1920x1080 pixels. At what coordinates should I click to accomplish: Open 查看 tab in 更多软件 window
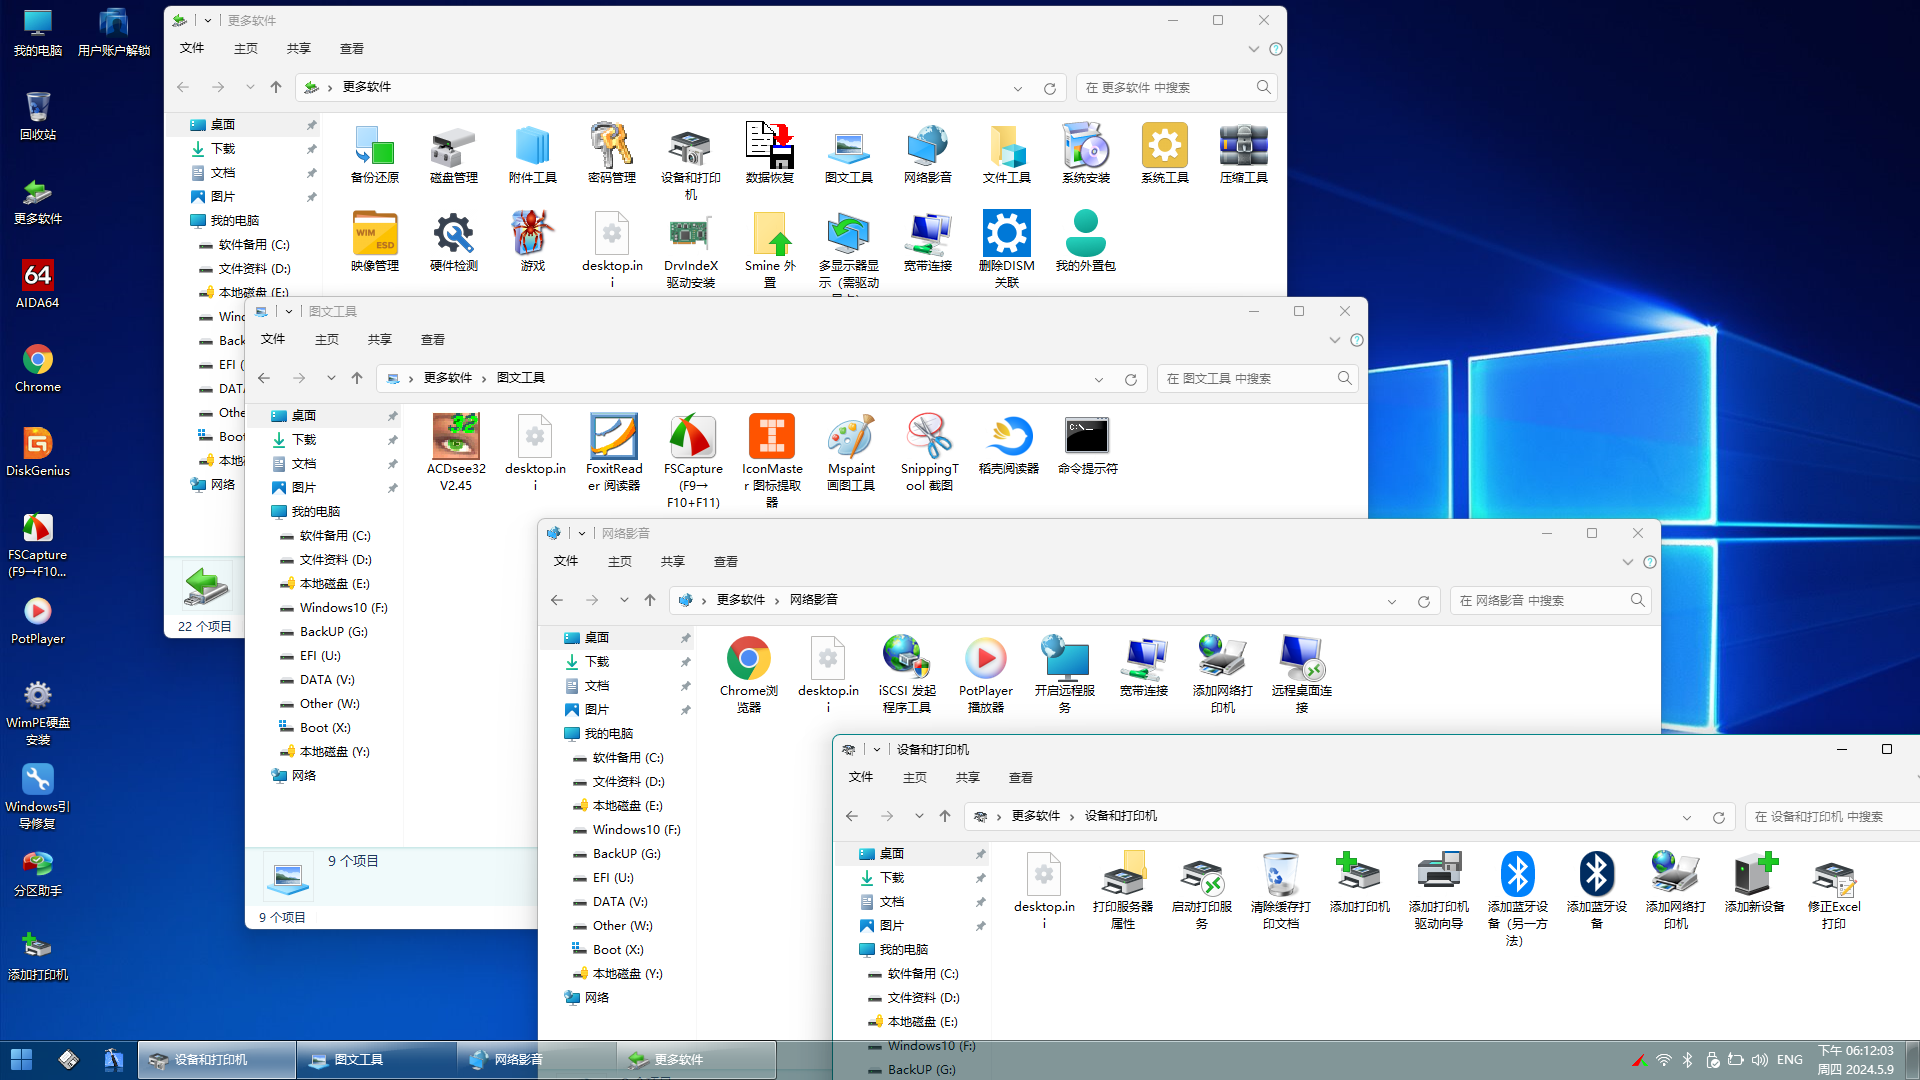pos(351,48)
